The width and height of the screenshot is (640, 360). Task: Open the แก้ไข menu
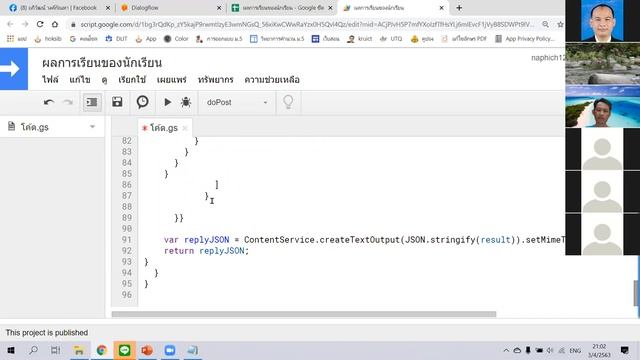(x=80, y=80)
